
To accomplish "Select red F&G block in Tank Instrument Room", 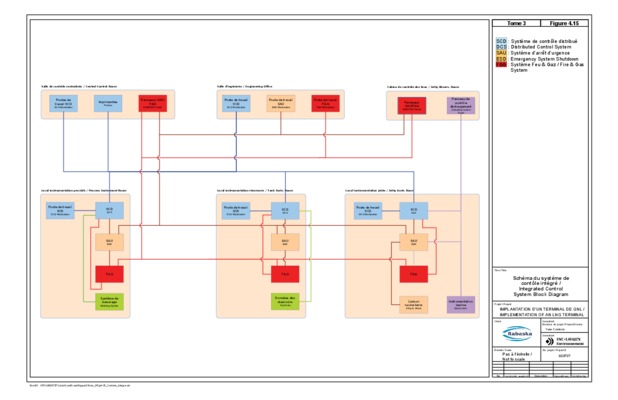I will pos(285,274).
